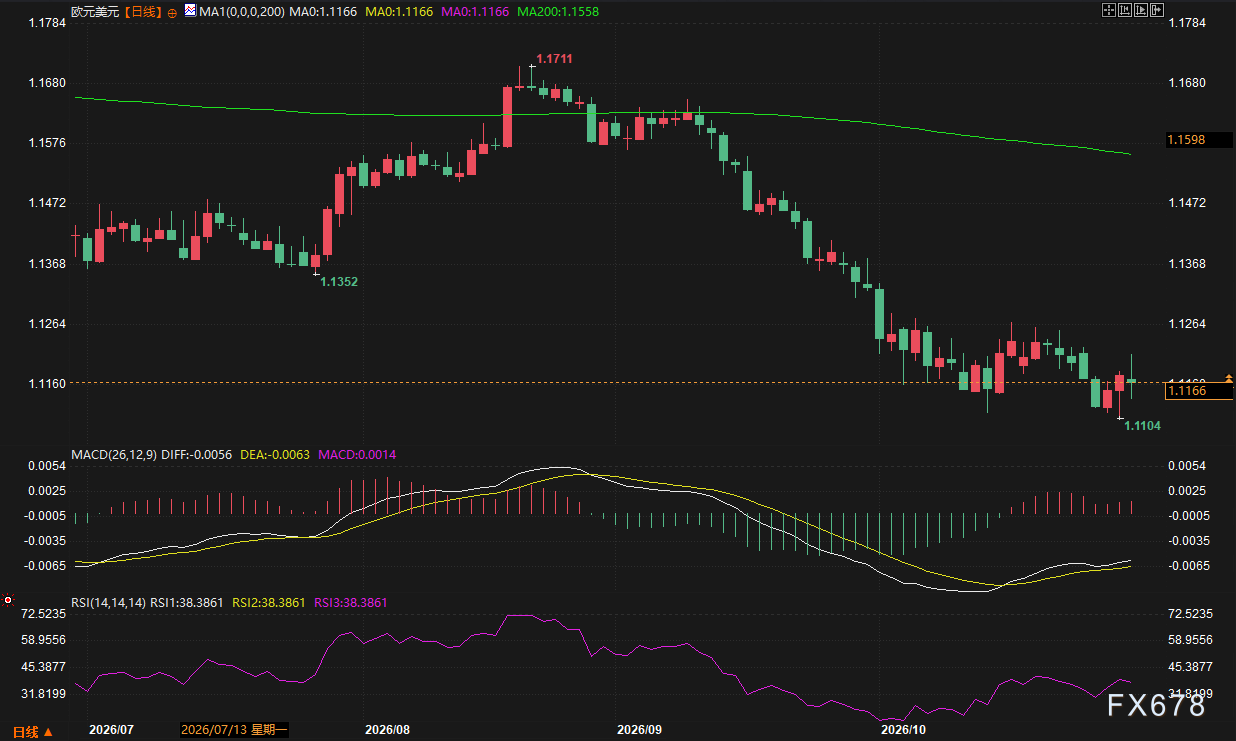Click the 2026/10 date label on time axis

(x=901, y=731)
